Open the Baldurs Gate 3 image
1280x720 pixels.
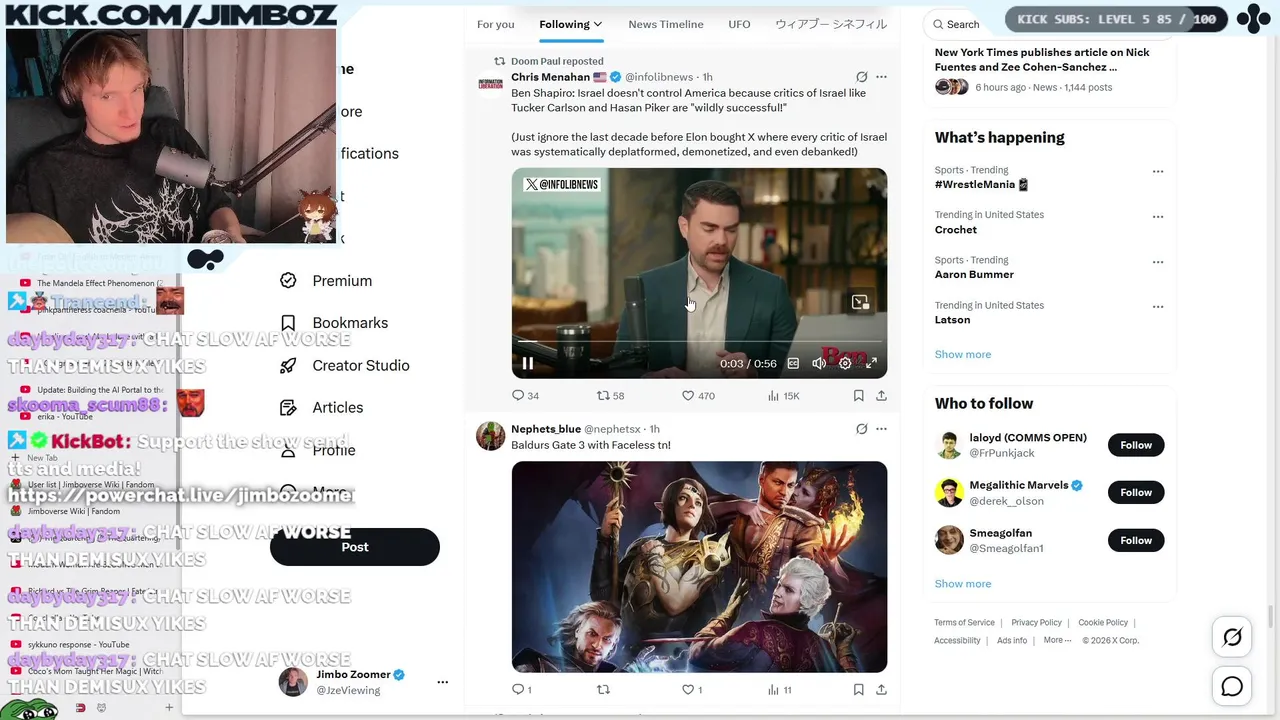click(699, 567)
